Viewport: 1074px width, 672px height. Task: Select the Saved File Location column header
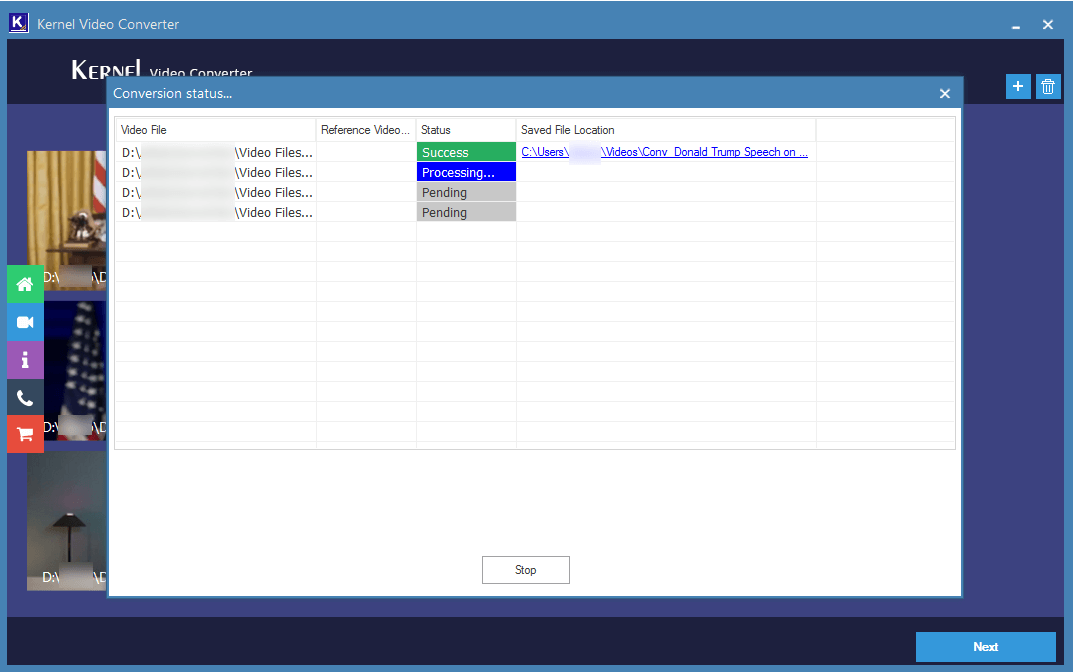point(666,129)
